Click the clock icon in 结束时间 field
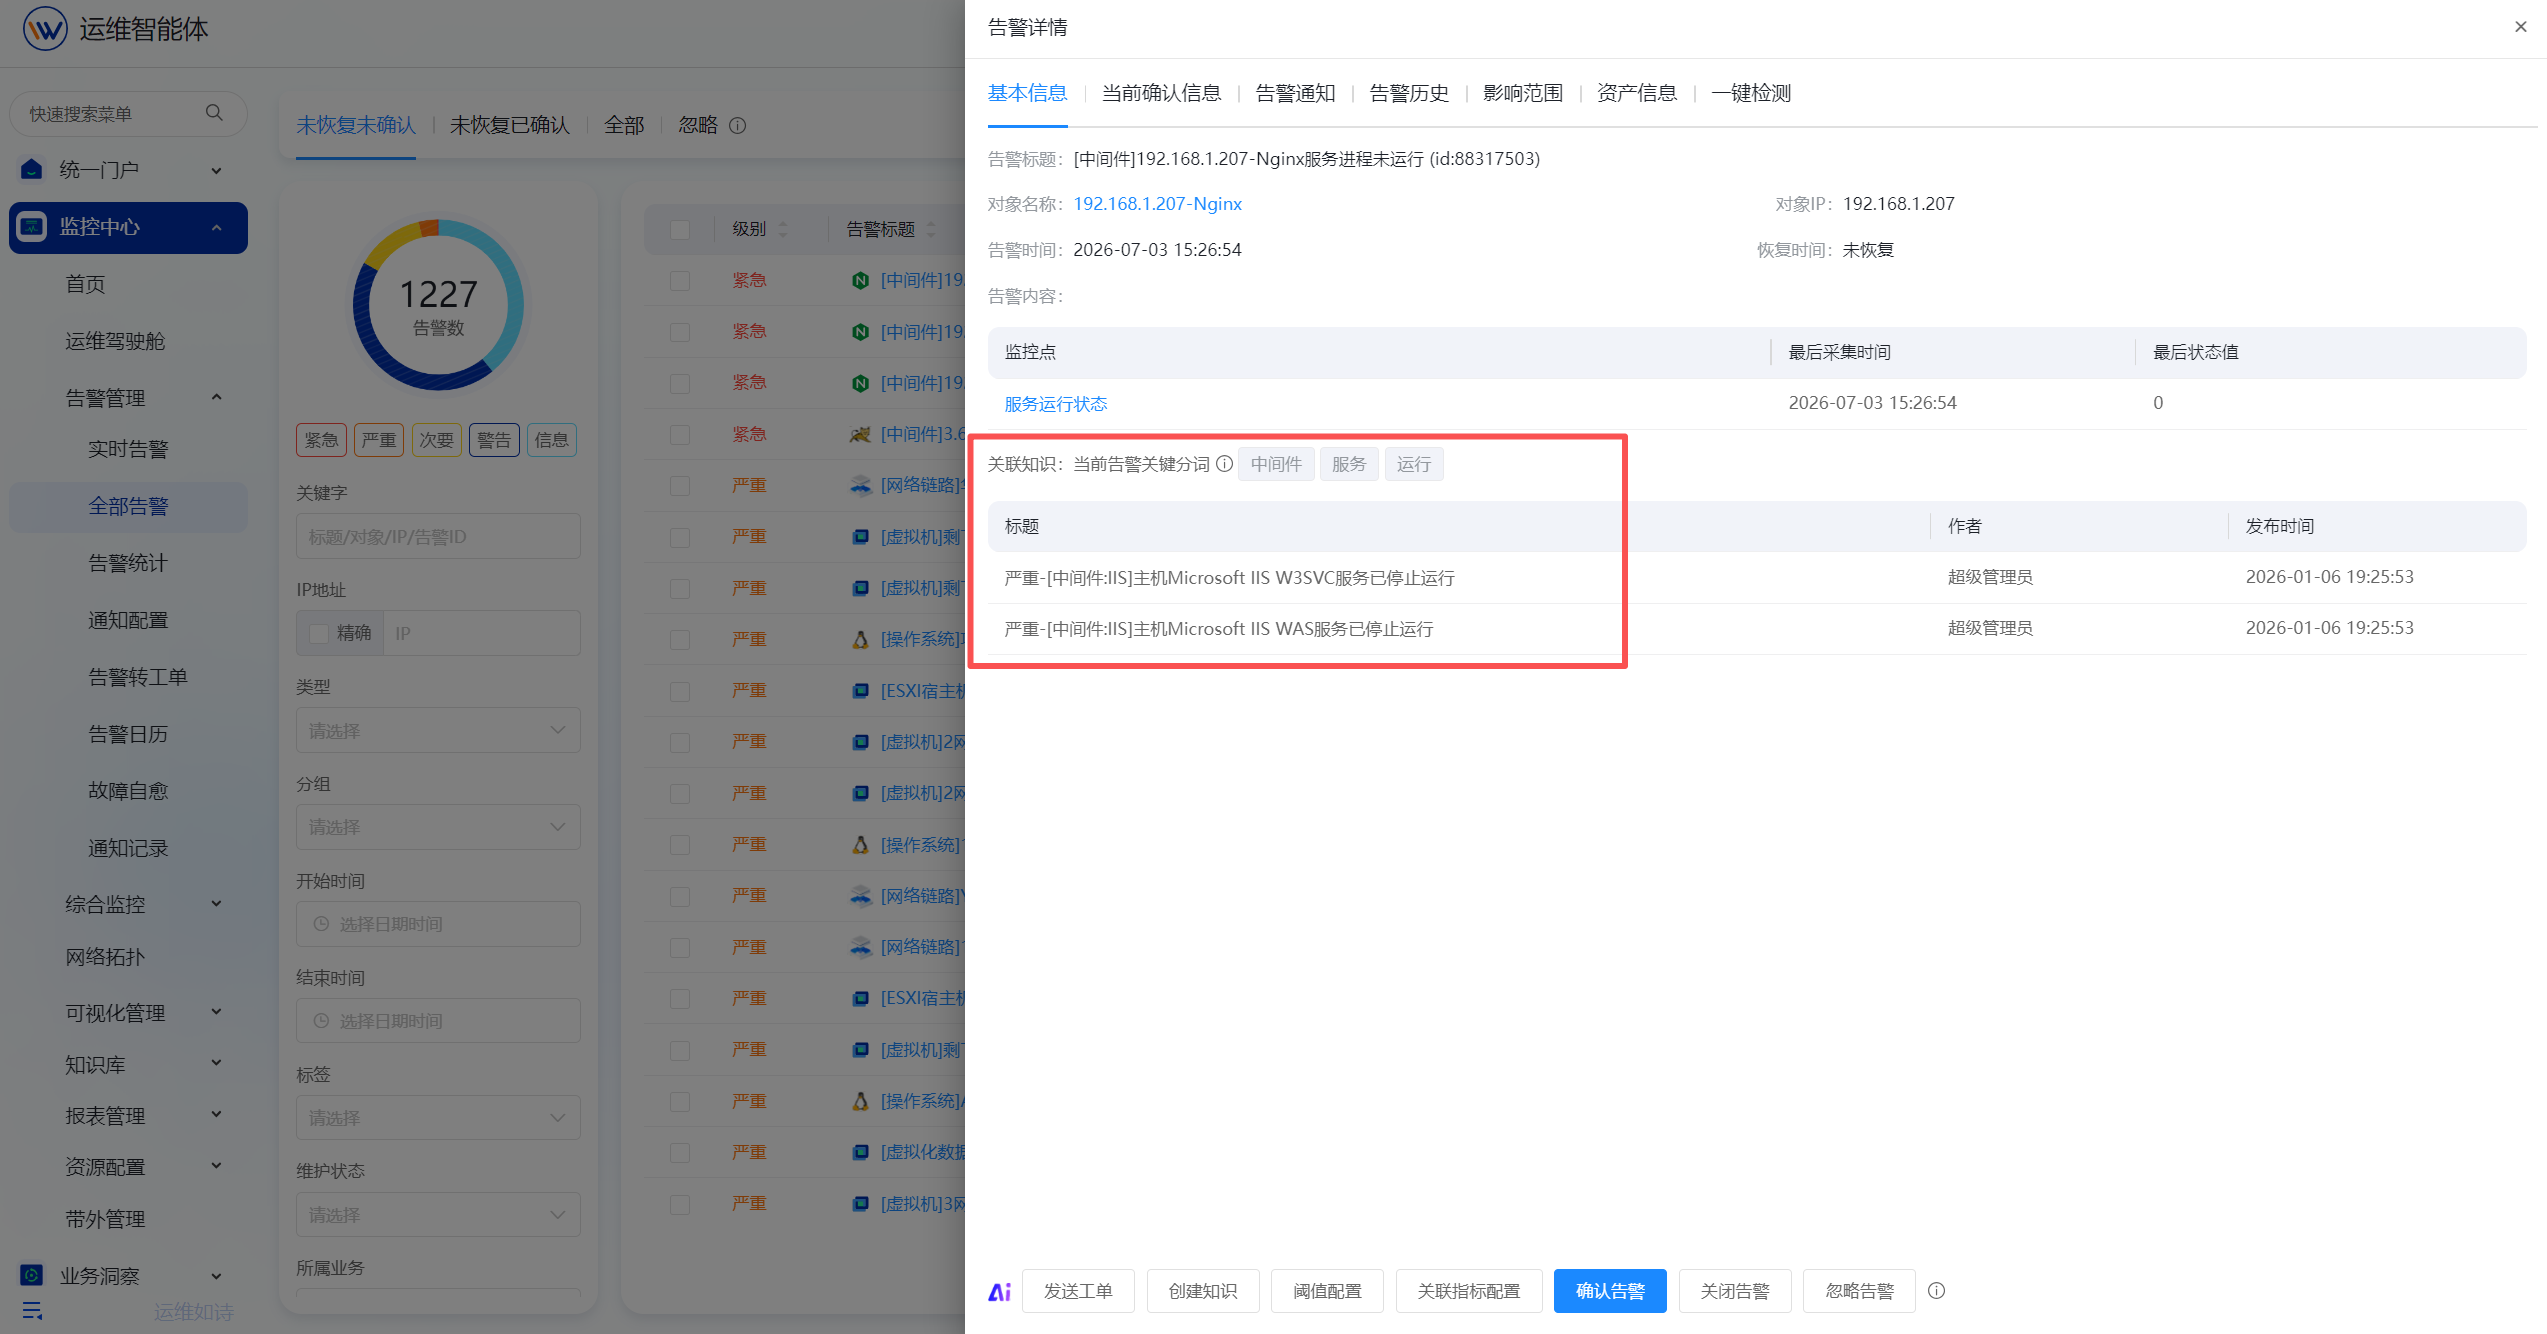 [321, 1021]
